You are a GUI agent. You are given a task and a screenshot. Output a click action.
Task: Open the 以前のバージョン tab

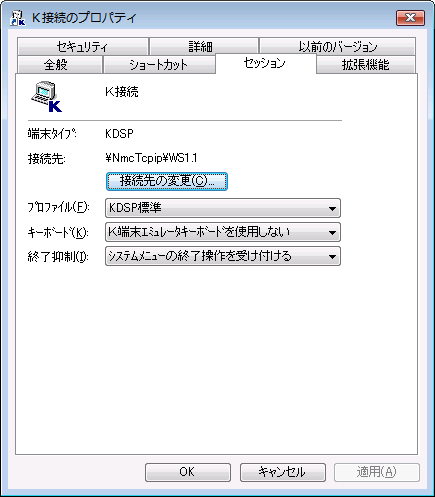(x=337, y=47)
